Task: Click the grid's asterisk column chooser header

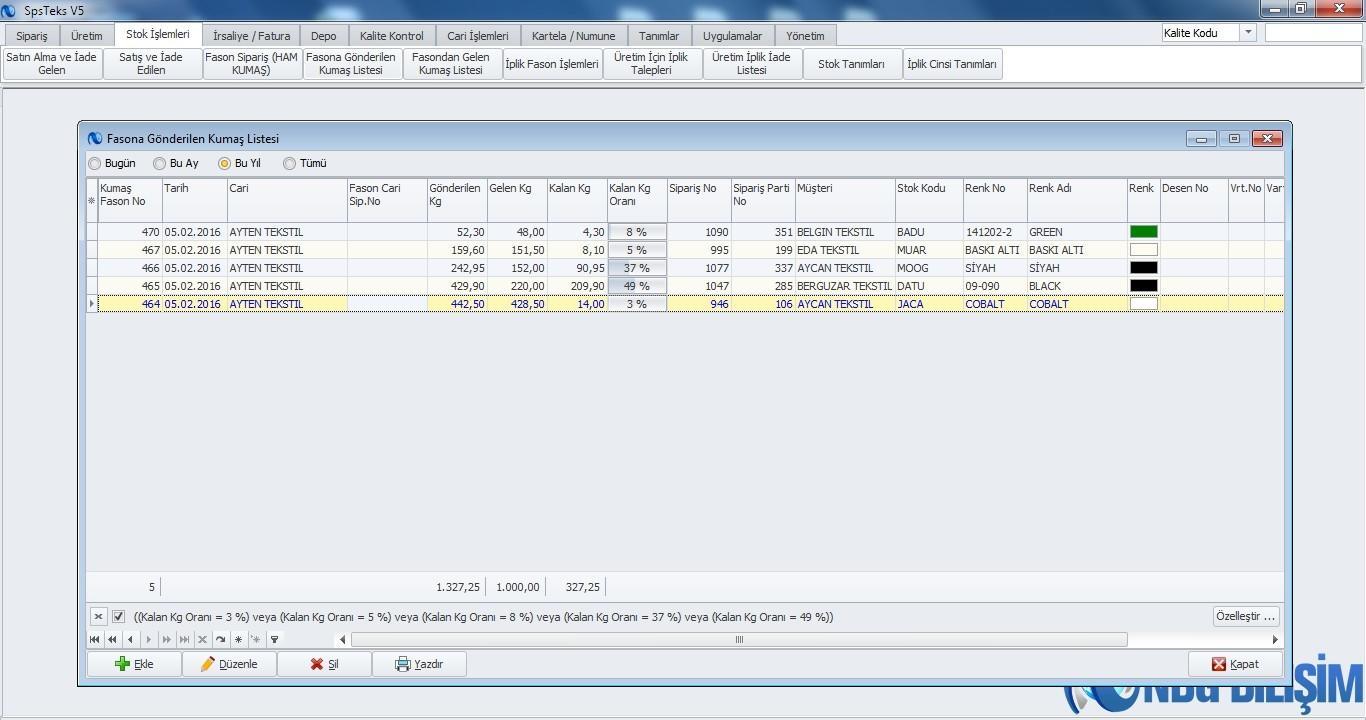Action: [x=92, y=200]
